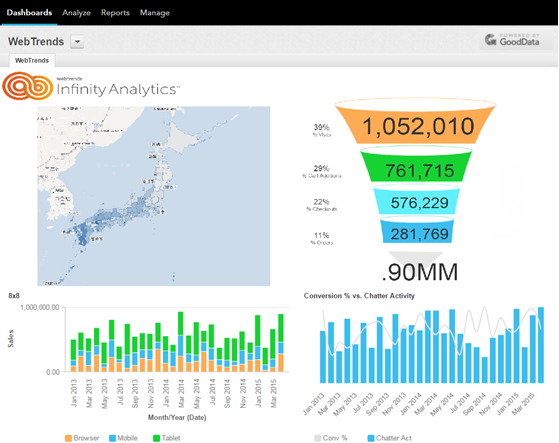
Task: Select the cyan funnel segment 576,229
Action: click(x=417, y=200)
